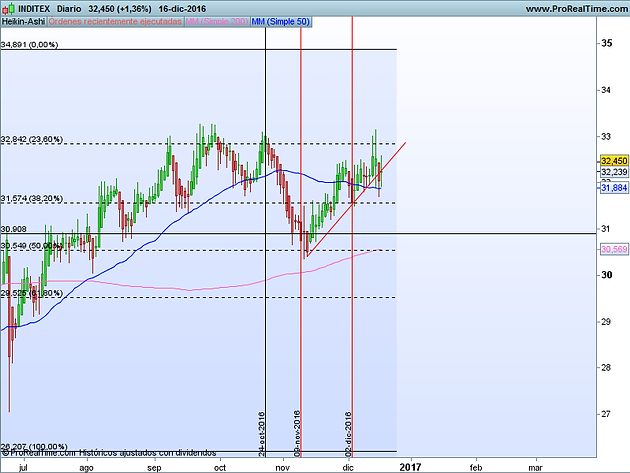Click the 'oct' month on time axis

[220, 467]
